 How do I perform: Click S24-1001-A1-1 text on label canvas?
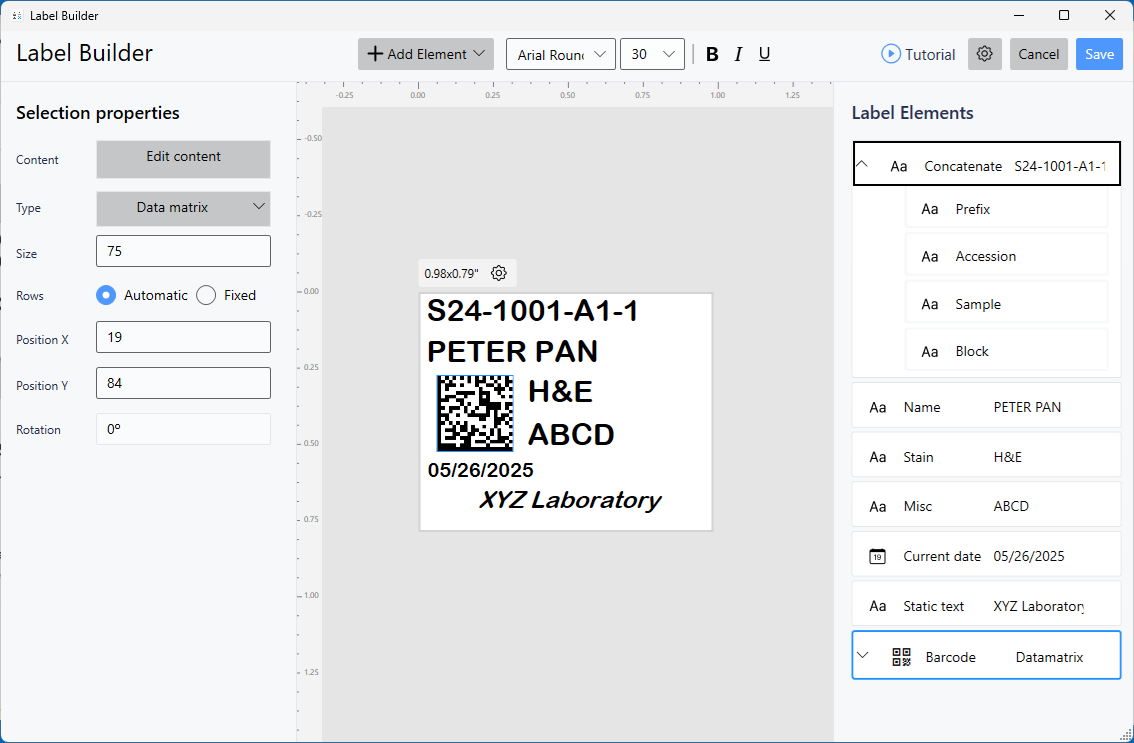tap(533, 311)
